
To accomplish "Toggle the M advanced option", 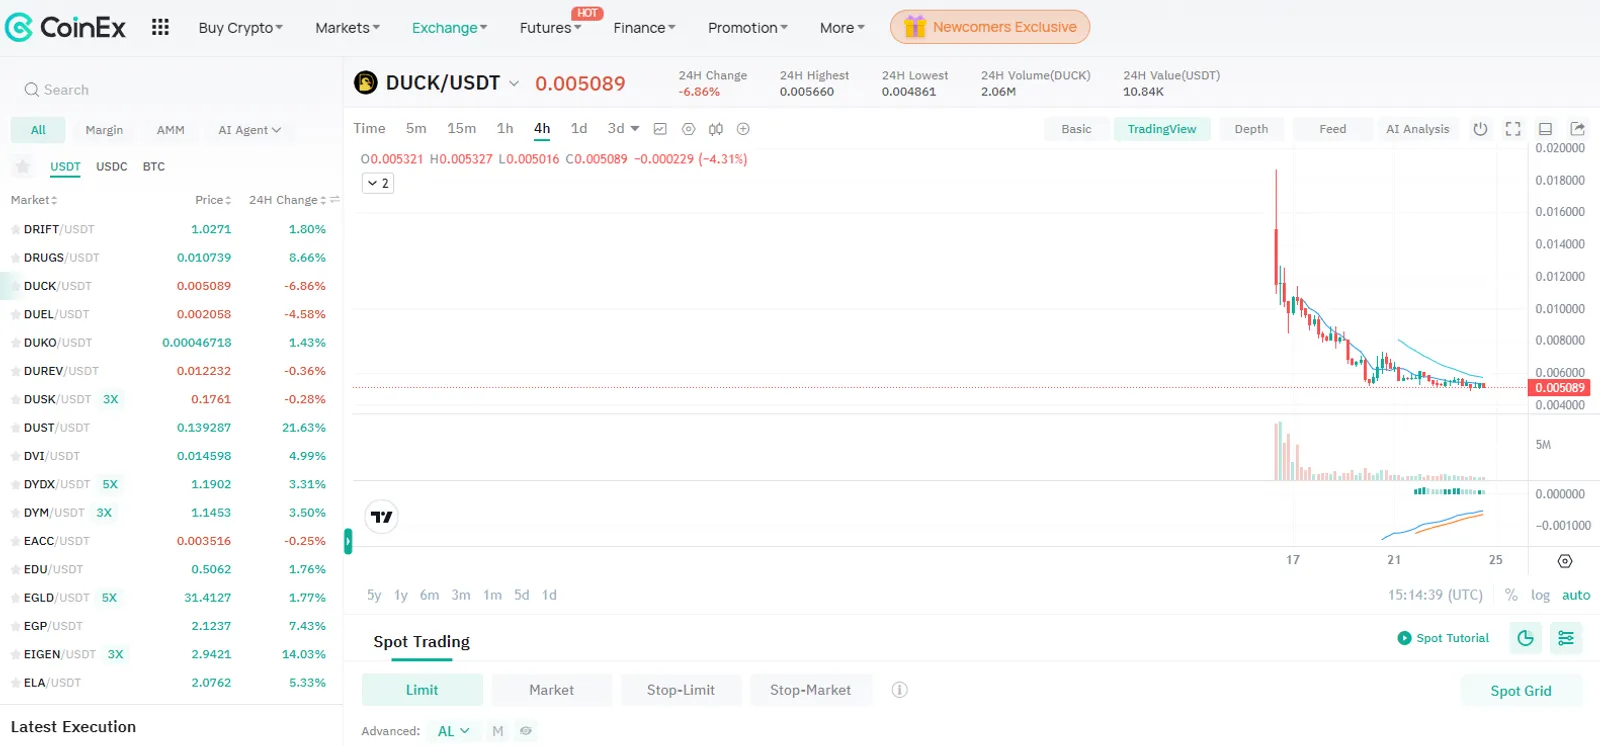I will (x=497, y=731).
